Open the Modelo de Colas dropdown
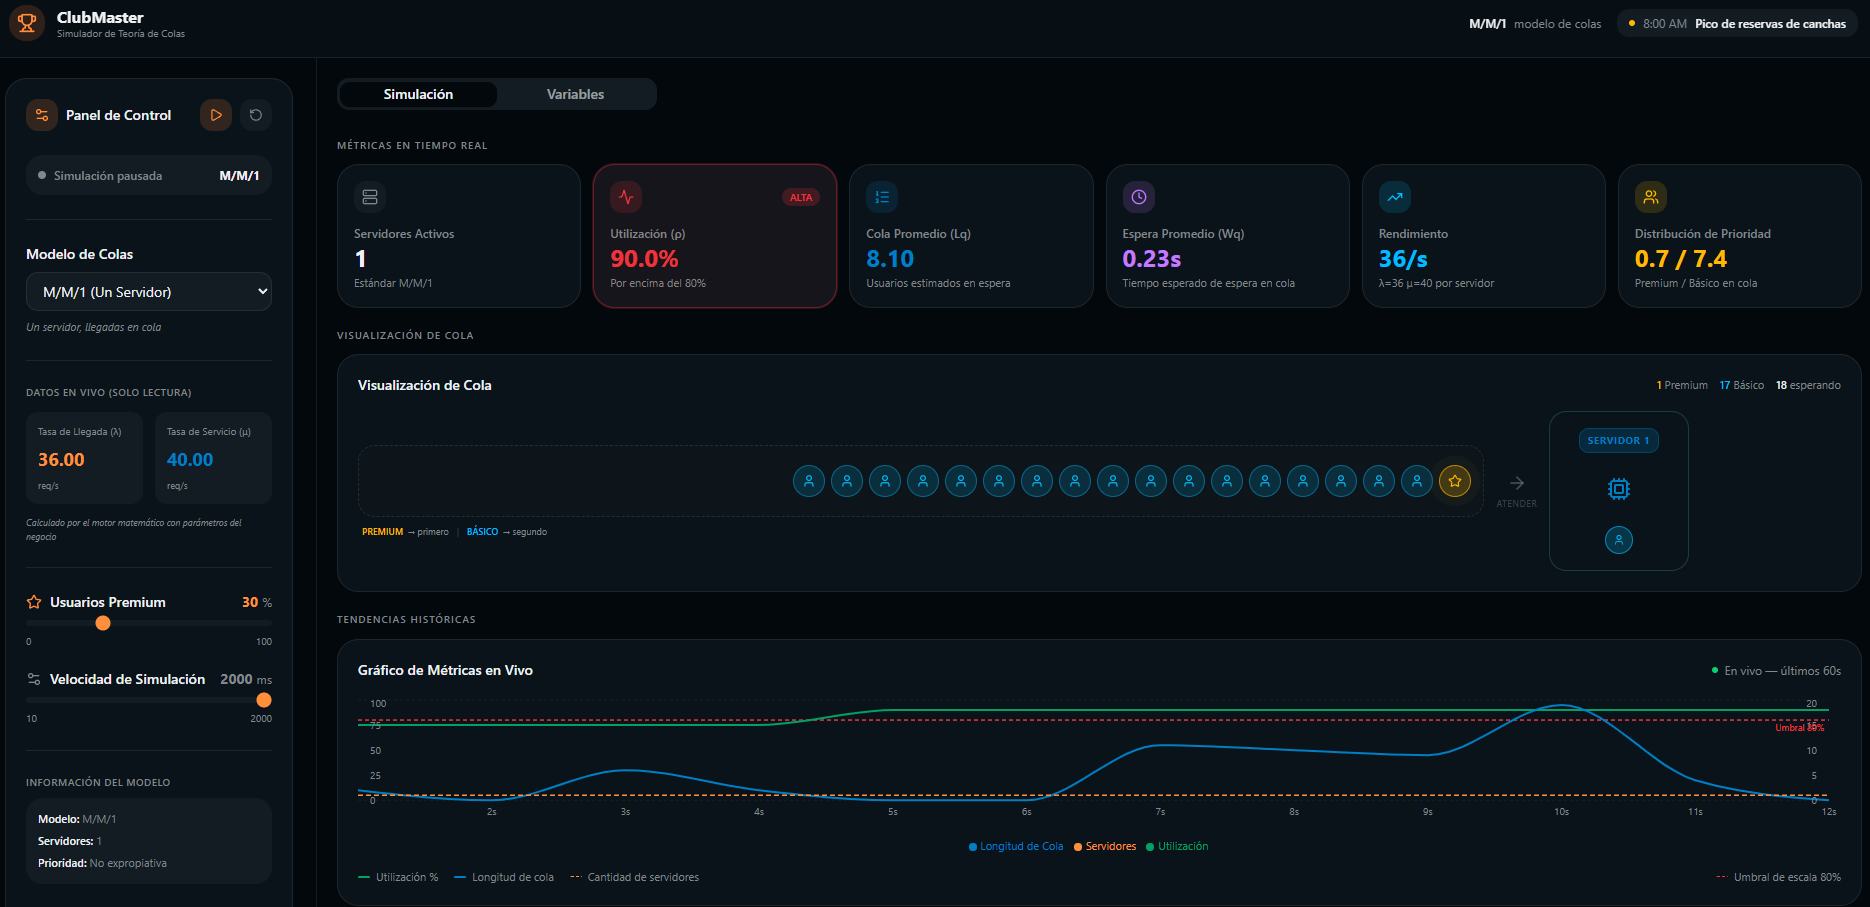Screen dimensions: 1870x907 [149, 292]
